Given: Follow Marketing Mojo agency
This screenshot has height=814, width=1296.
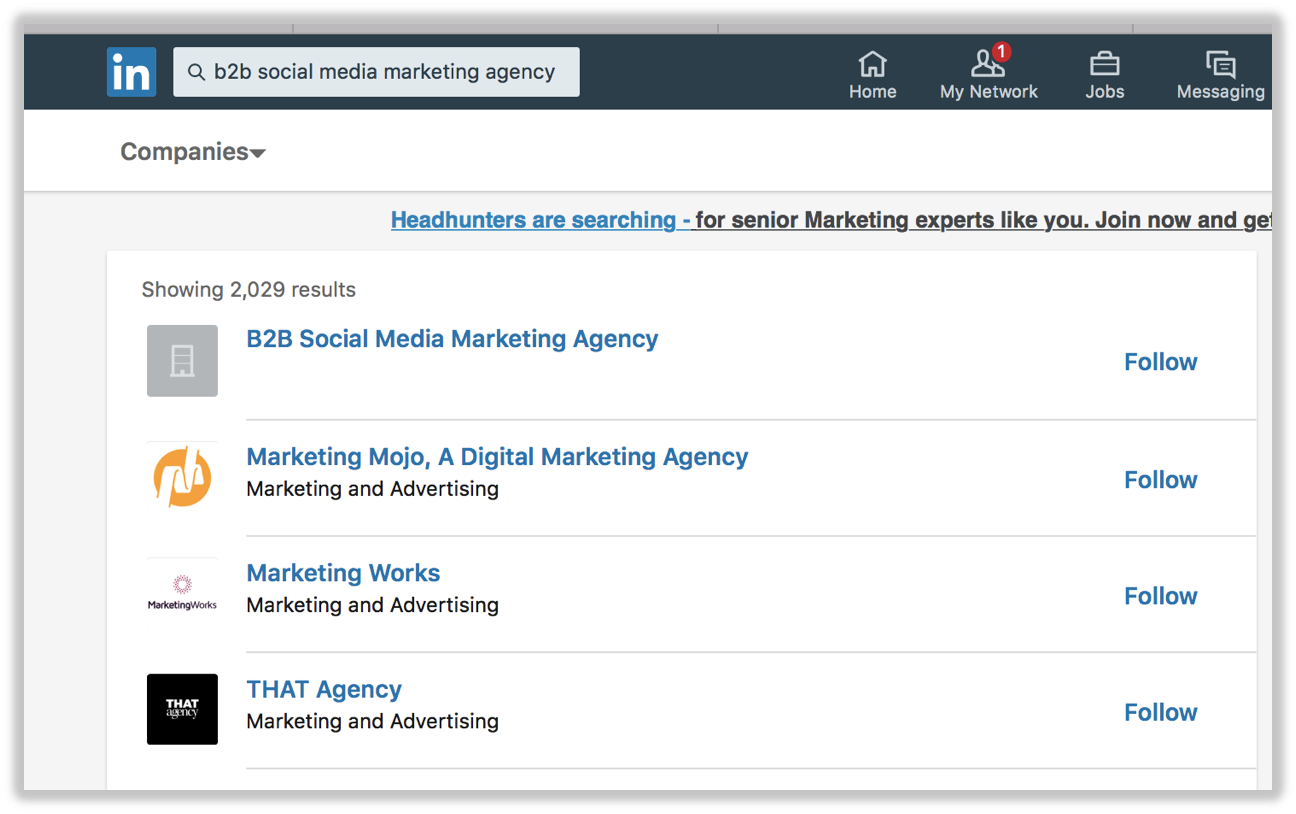Looking at the screenshot, I should (1160, 479).
